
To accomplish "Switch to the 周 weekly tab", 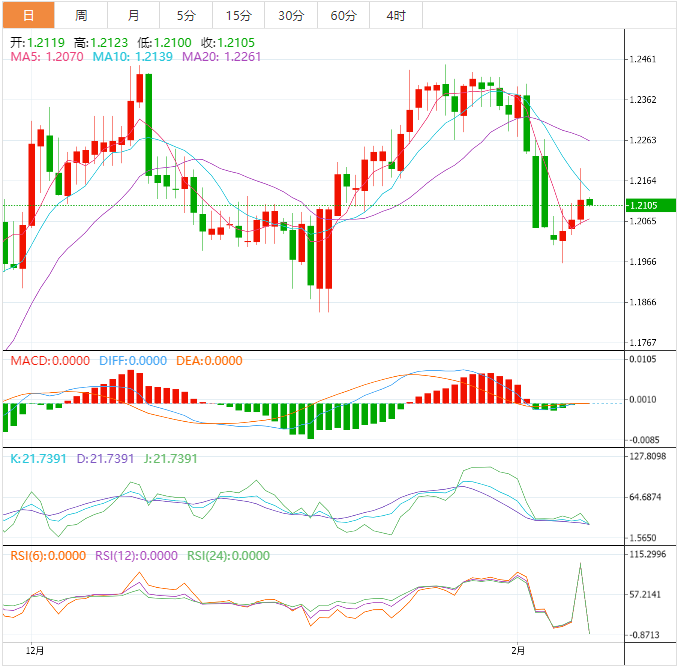I will coord(81,15).
